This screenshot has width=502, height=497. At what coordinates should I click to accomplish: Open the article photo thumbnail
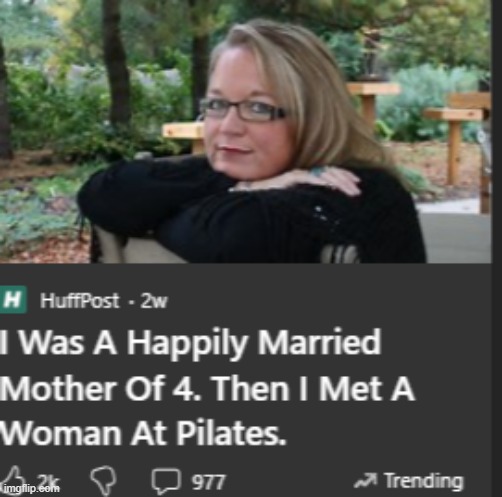tap(245, 131)
